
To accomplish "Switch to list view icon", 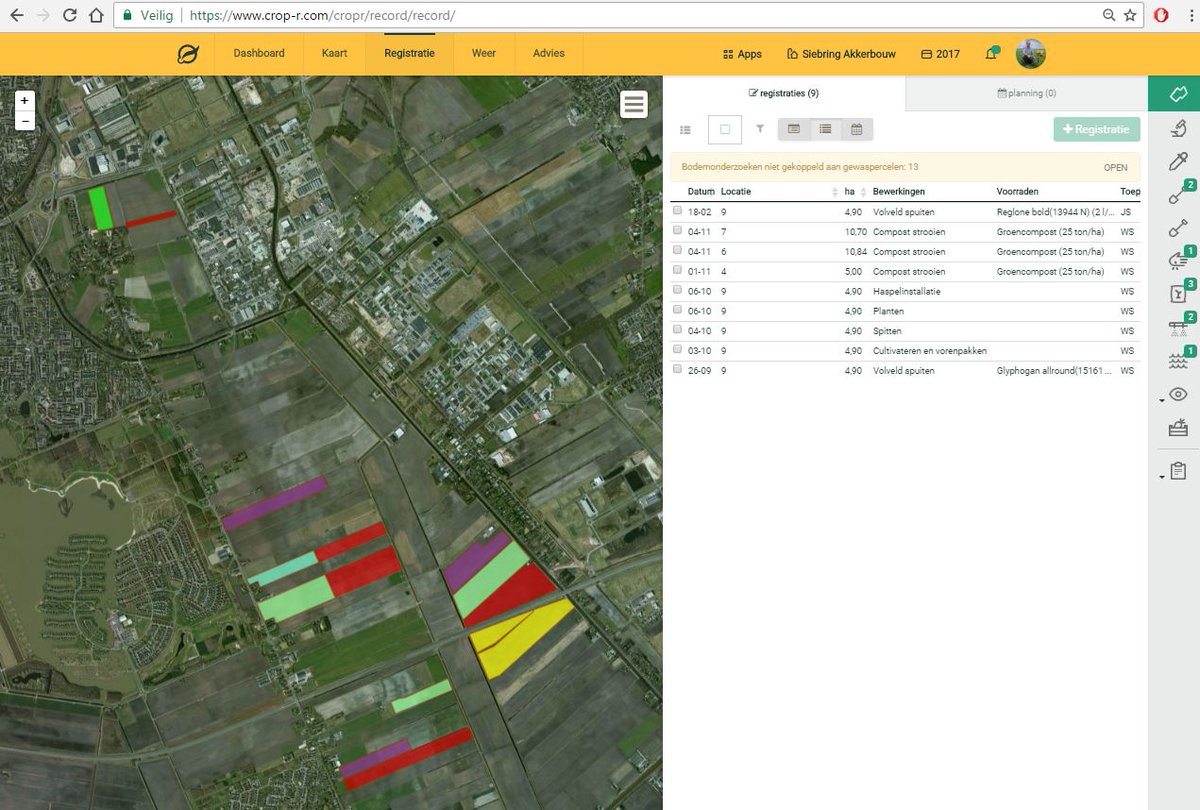I will tap(825, 129).
